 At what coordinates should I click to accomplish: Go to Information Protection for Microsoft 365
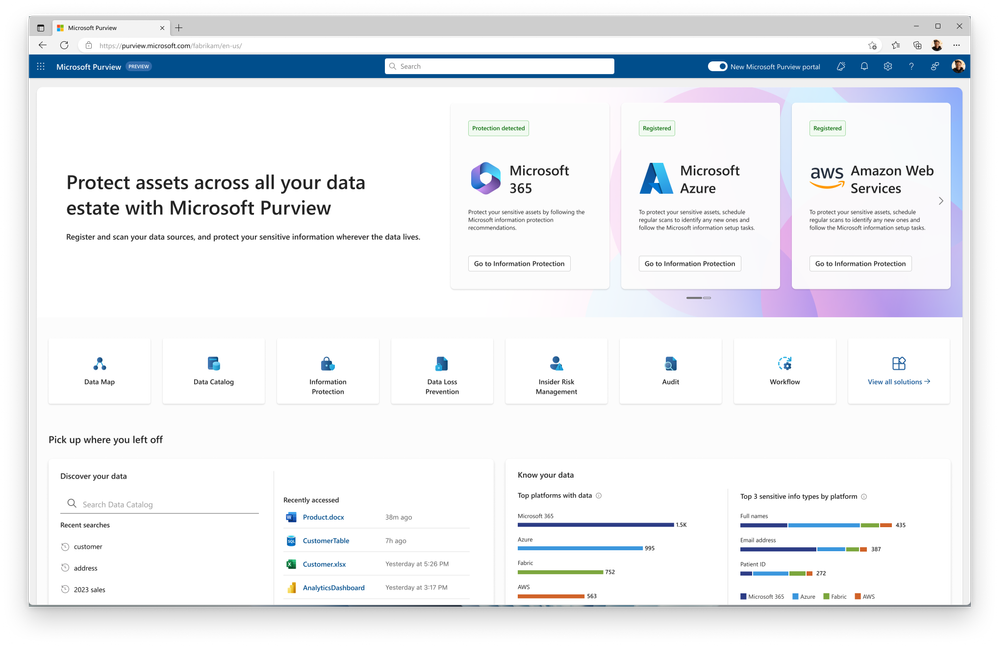click(x=519, y=264)
